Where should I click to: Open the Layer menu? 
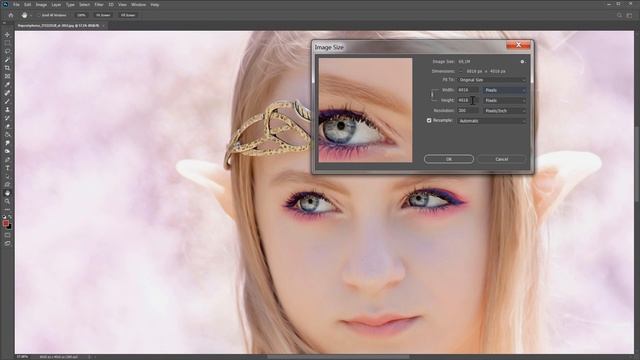pyautogui.click(x=56, y=4)
